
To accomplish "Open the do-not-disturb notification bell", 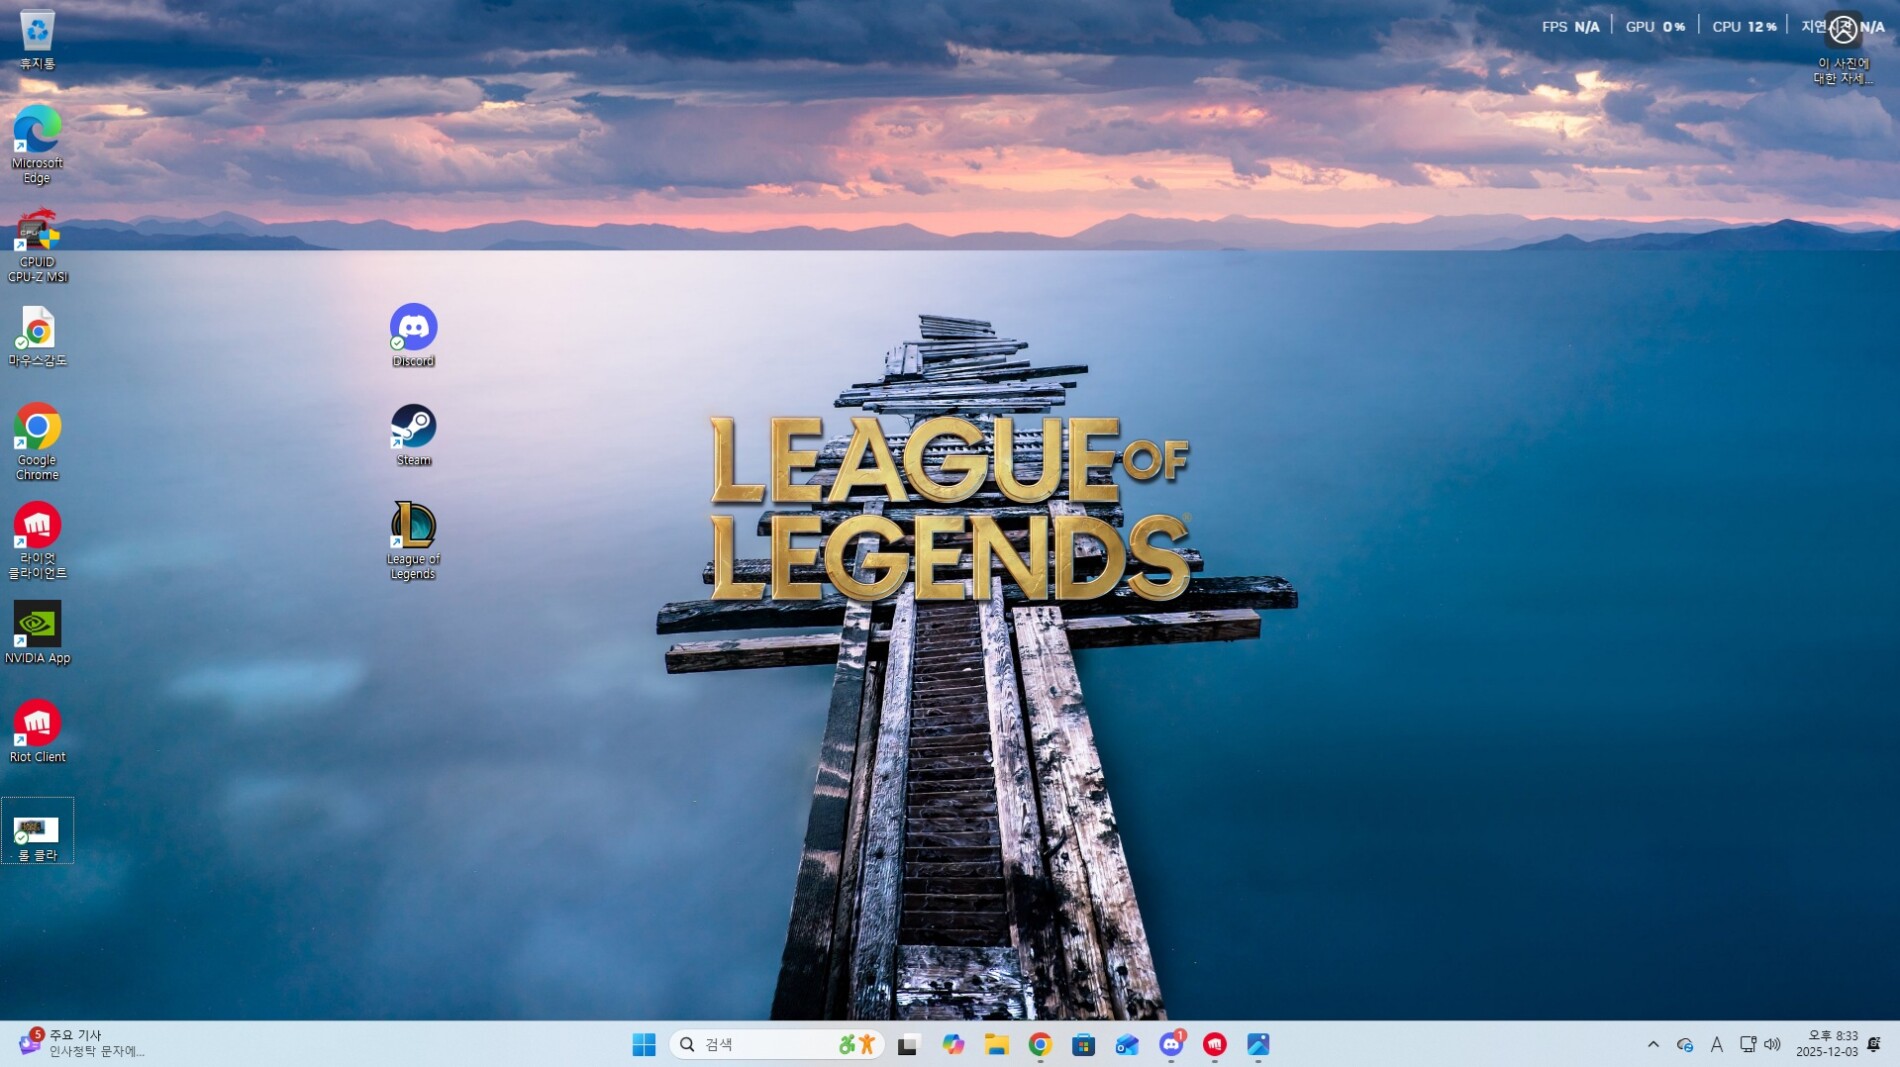I will coord(1874,1045).
